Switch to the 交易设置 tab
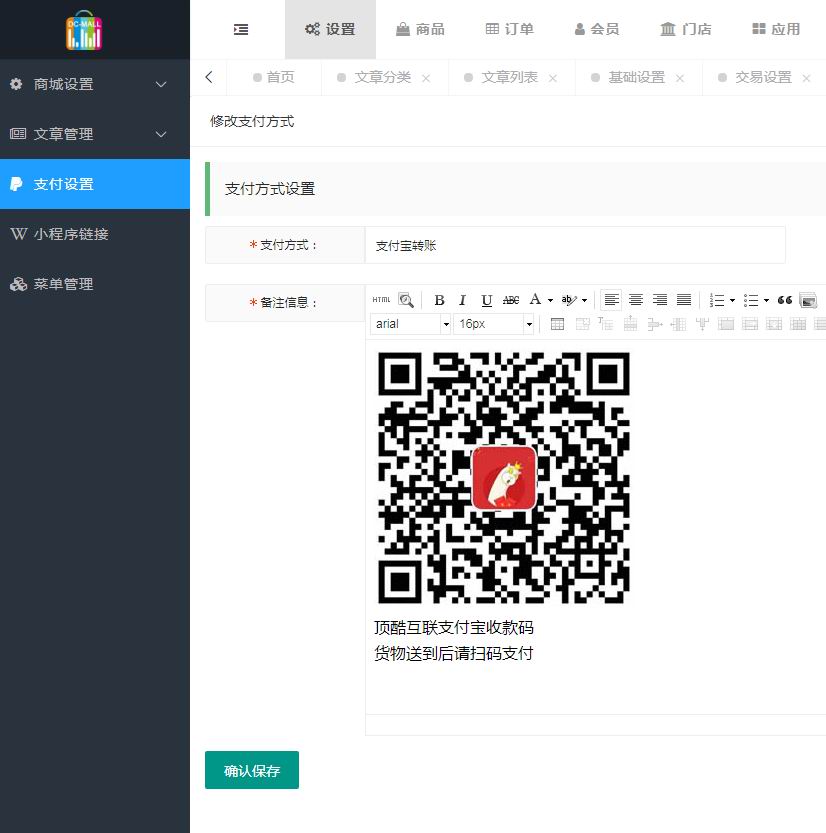 pyautogui.click(x=763, y=78)
